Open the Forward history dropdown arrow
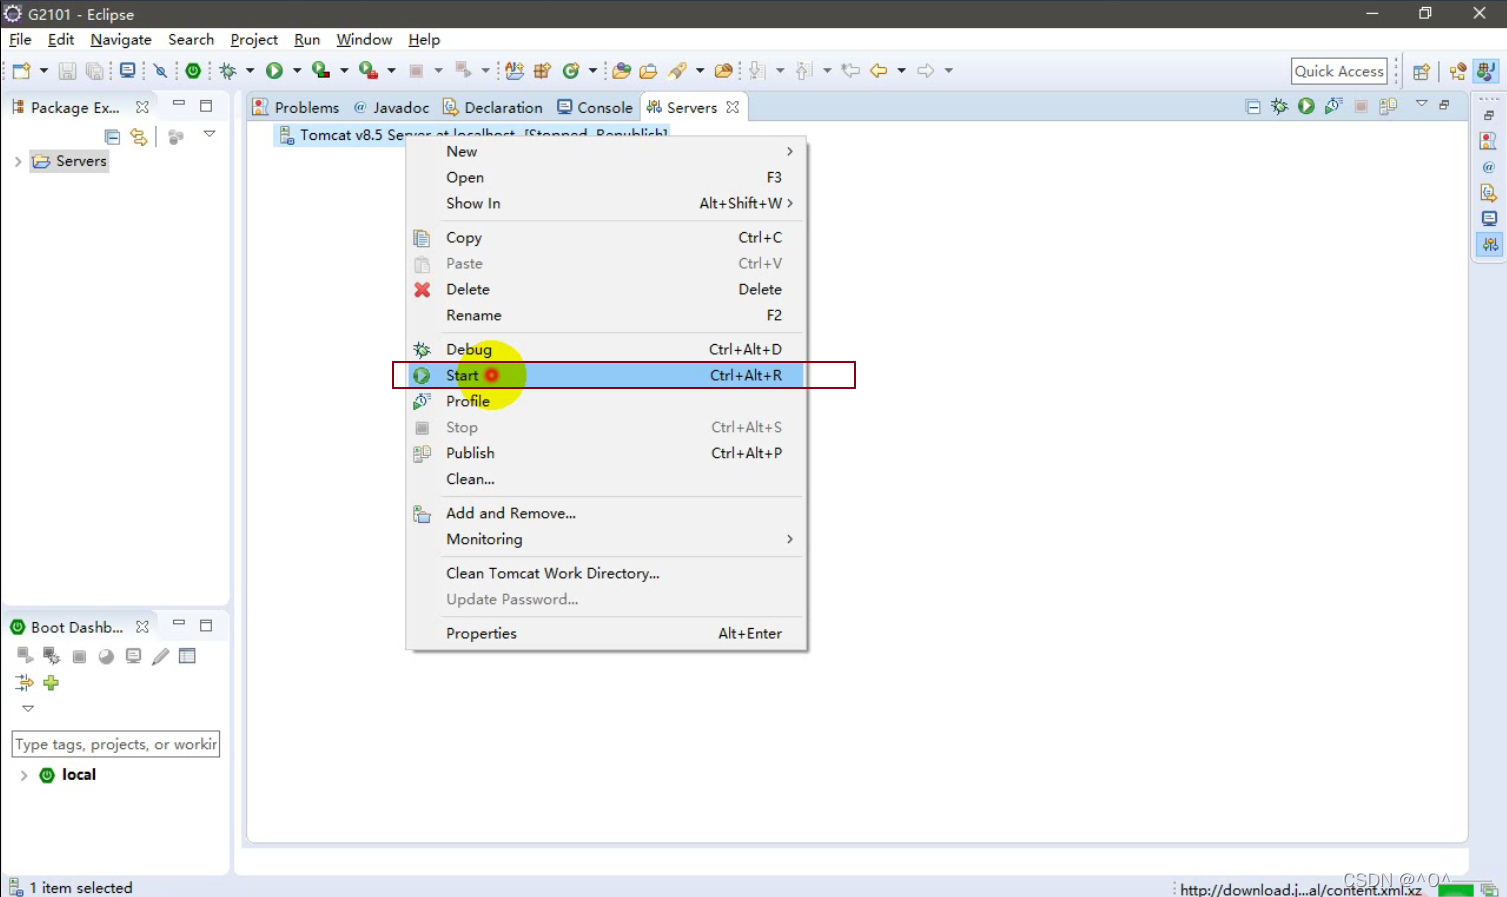Viewport: 1507px width, 897px height. pos(948,71)
